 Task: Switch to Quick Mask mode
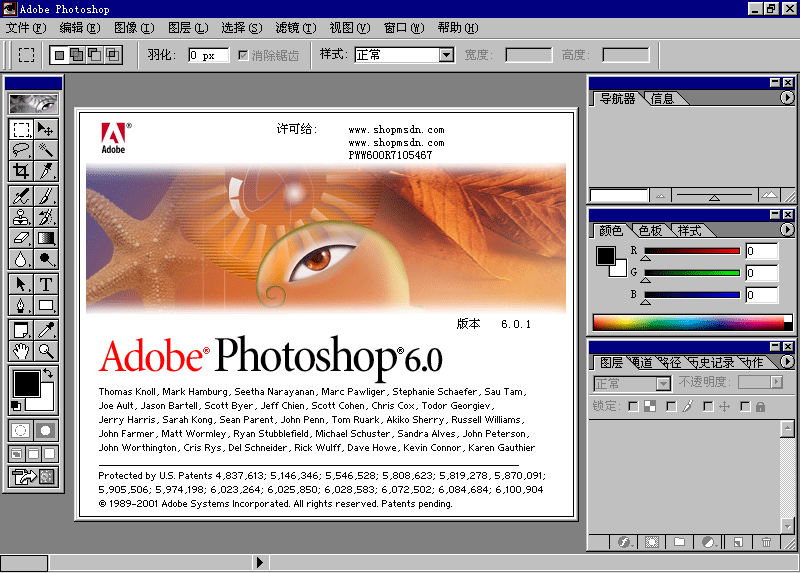click(x=46, y=430)
